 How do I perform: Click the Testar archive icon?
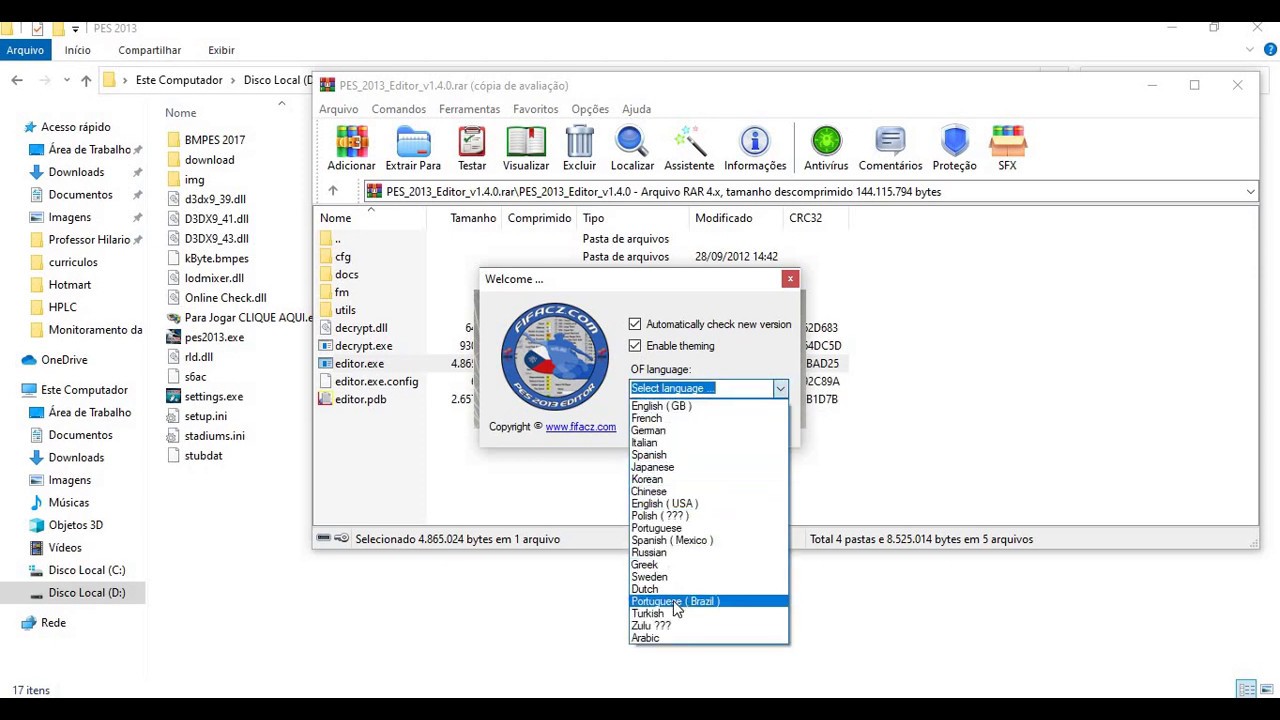[472, 149]
